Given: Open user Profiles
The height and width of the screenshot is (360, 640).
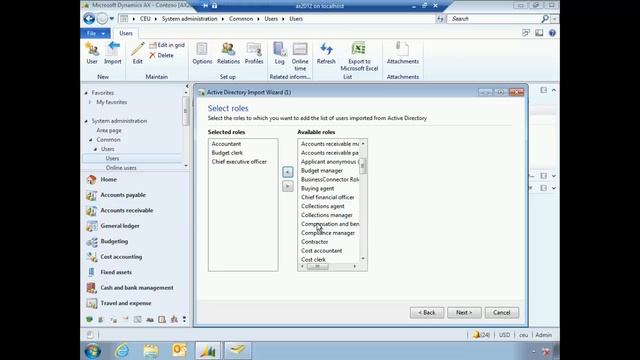Looking at the screenshot, I should pyautogui.click(x=254, y=53).
